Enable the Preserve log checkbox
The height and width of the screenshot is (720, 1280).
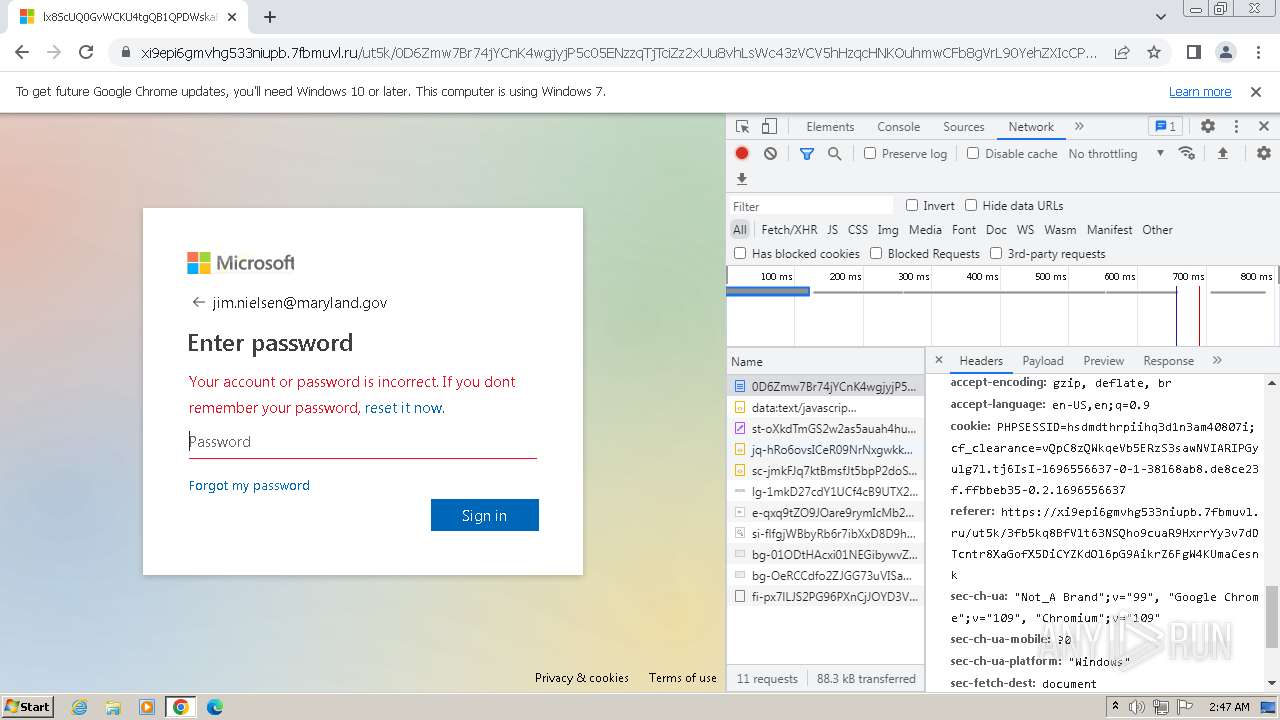pyautogui.click(x=870, y=154)
